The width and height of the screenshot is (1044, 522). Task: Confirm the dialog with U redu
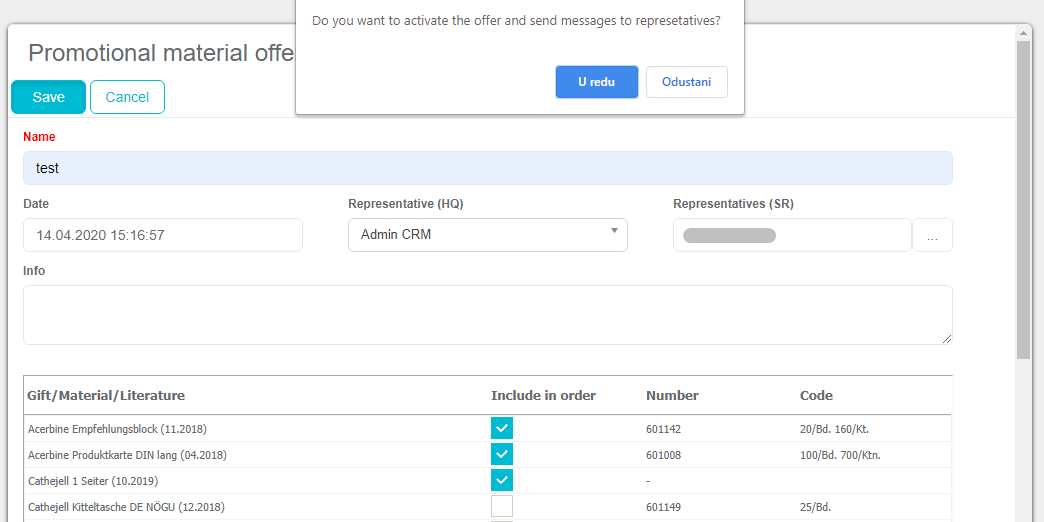coord(596,82)
